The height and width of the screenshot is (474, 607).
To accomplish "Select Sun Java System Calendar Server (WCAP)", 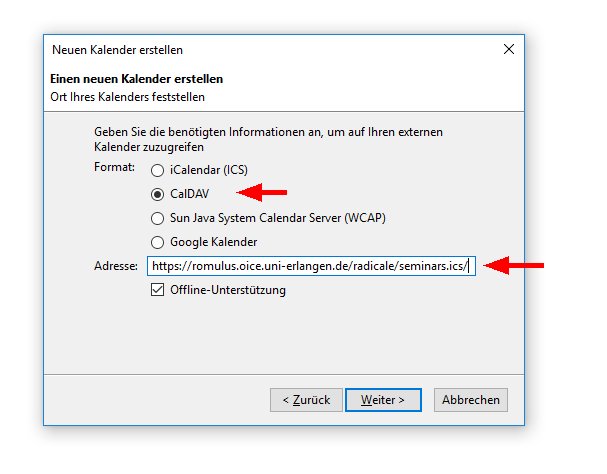I will point(157,218).
